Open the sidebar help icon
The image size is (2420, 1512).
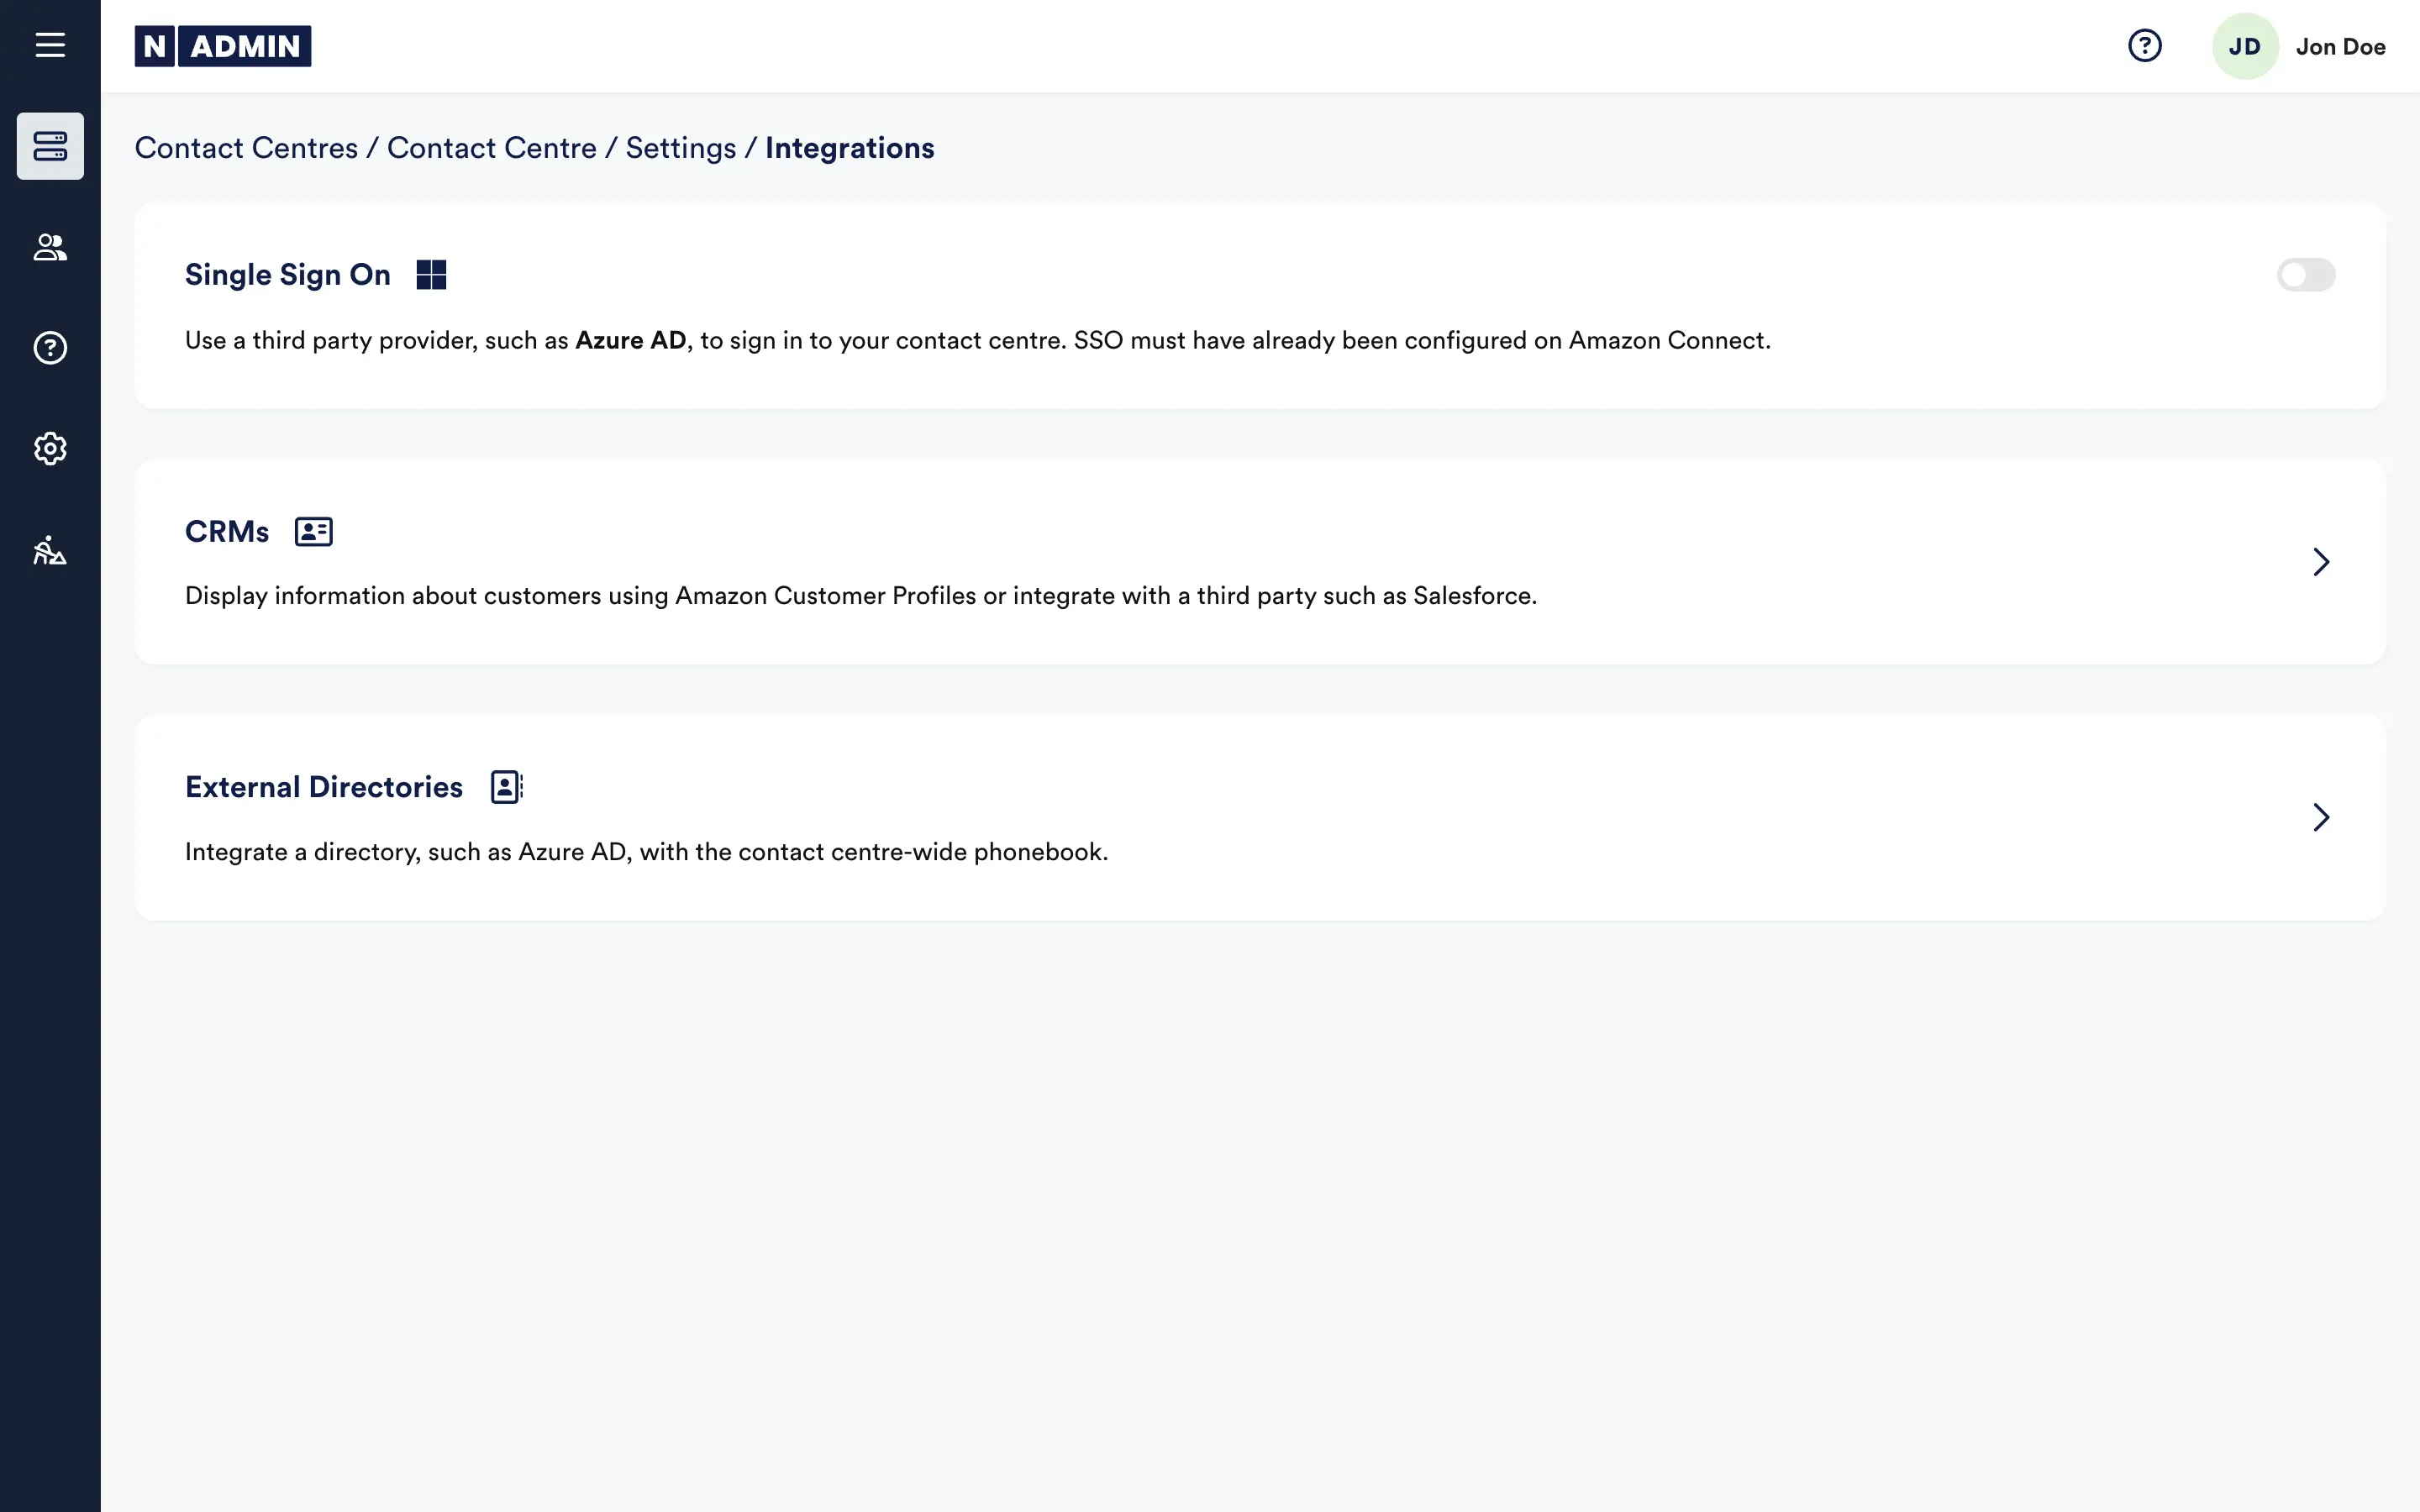coord(50,348)
